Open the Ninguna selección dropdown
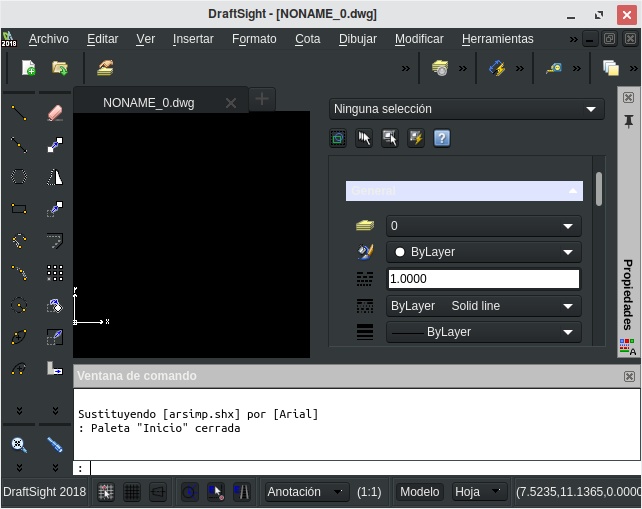Image resolution: width=642 pixels, height=509 pixels. (467, 109)
